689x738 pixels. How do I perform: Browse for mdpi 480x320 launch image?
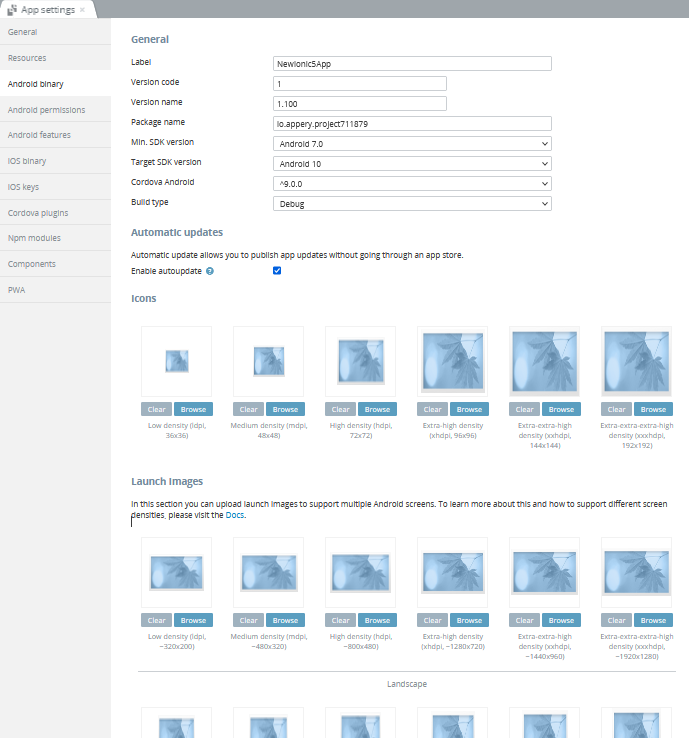[285, 620]
